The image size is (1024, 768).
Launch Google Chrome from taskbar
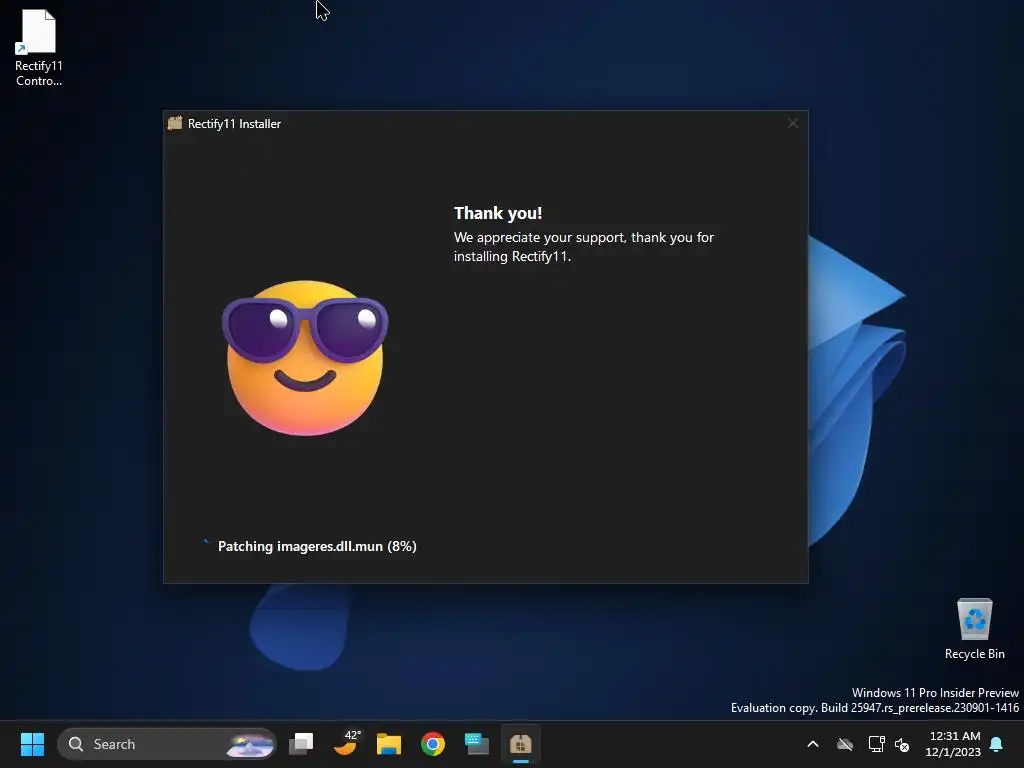432,744
